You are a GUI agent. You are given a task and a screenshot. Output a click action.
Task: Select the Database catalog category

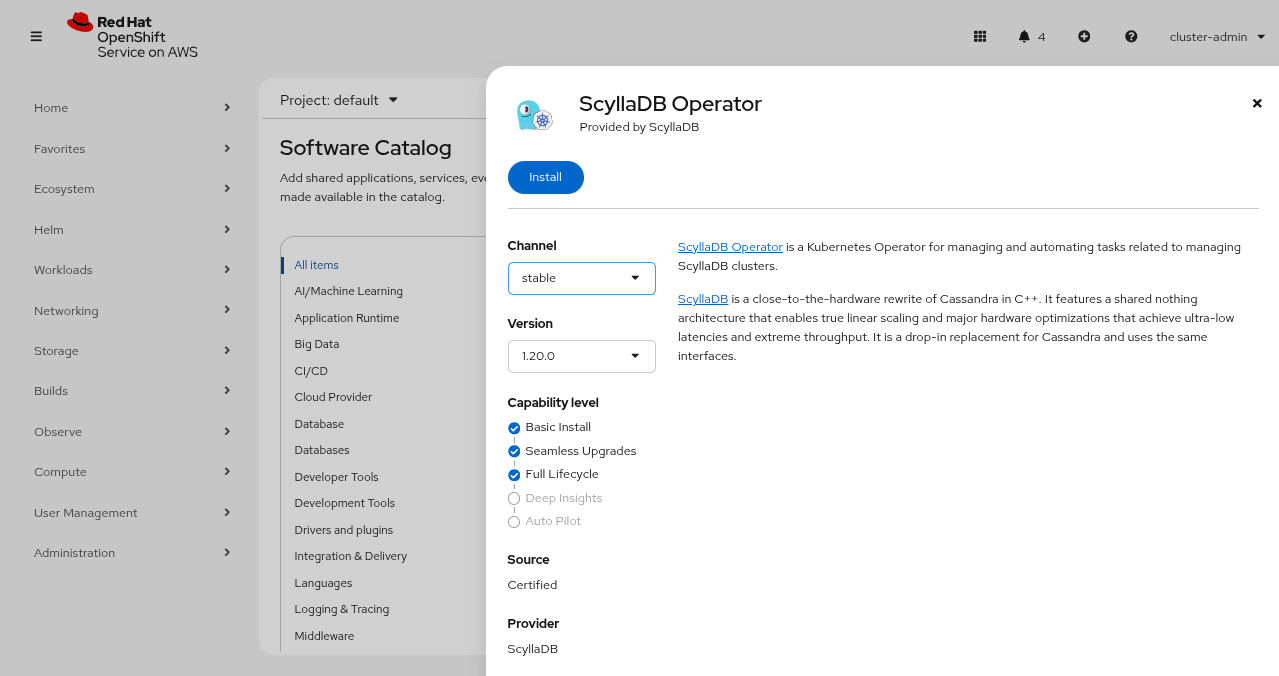click(319, 424)
